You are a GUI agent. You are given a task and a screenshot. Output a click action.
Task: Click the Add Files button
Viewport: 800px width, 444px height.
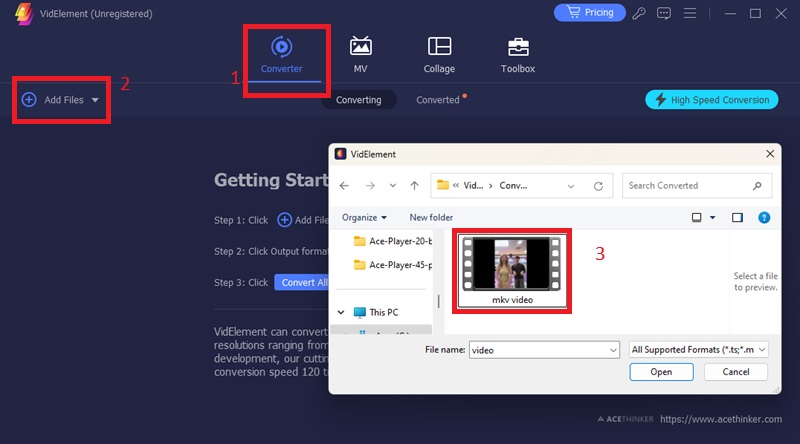[60, 100]
